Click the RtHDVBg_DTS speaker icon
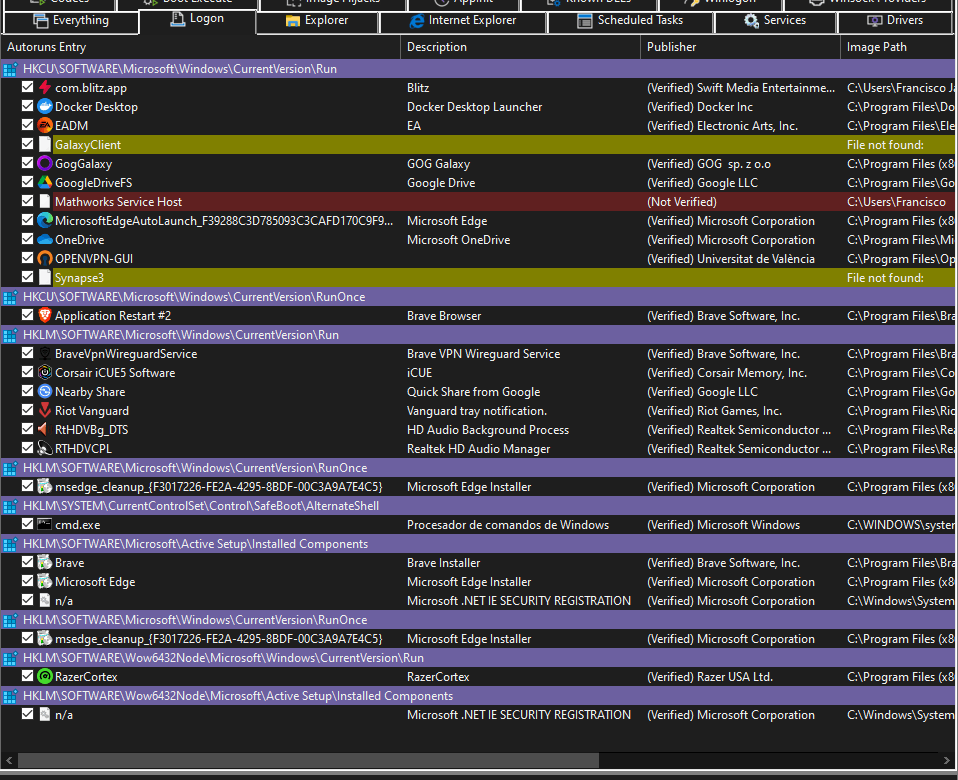 (x=45, y=429)
